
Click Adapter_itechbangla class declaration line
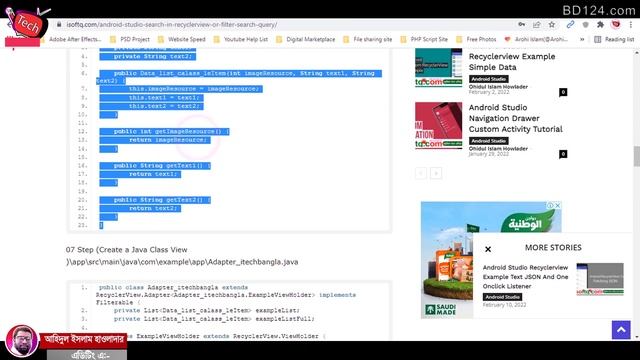(226, 295)
